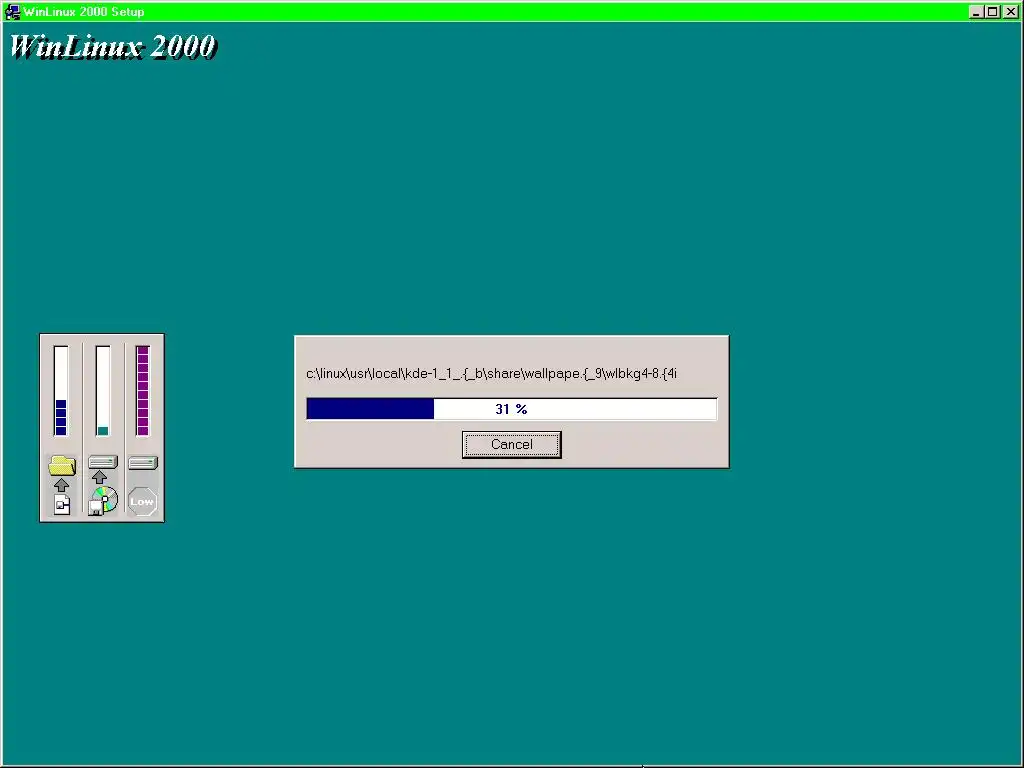
Task: Click the CD and floppy disk icon
Action: (103, 501)
